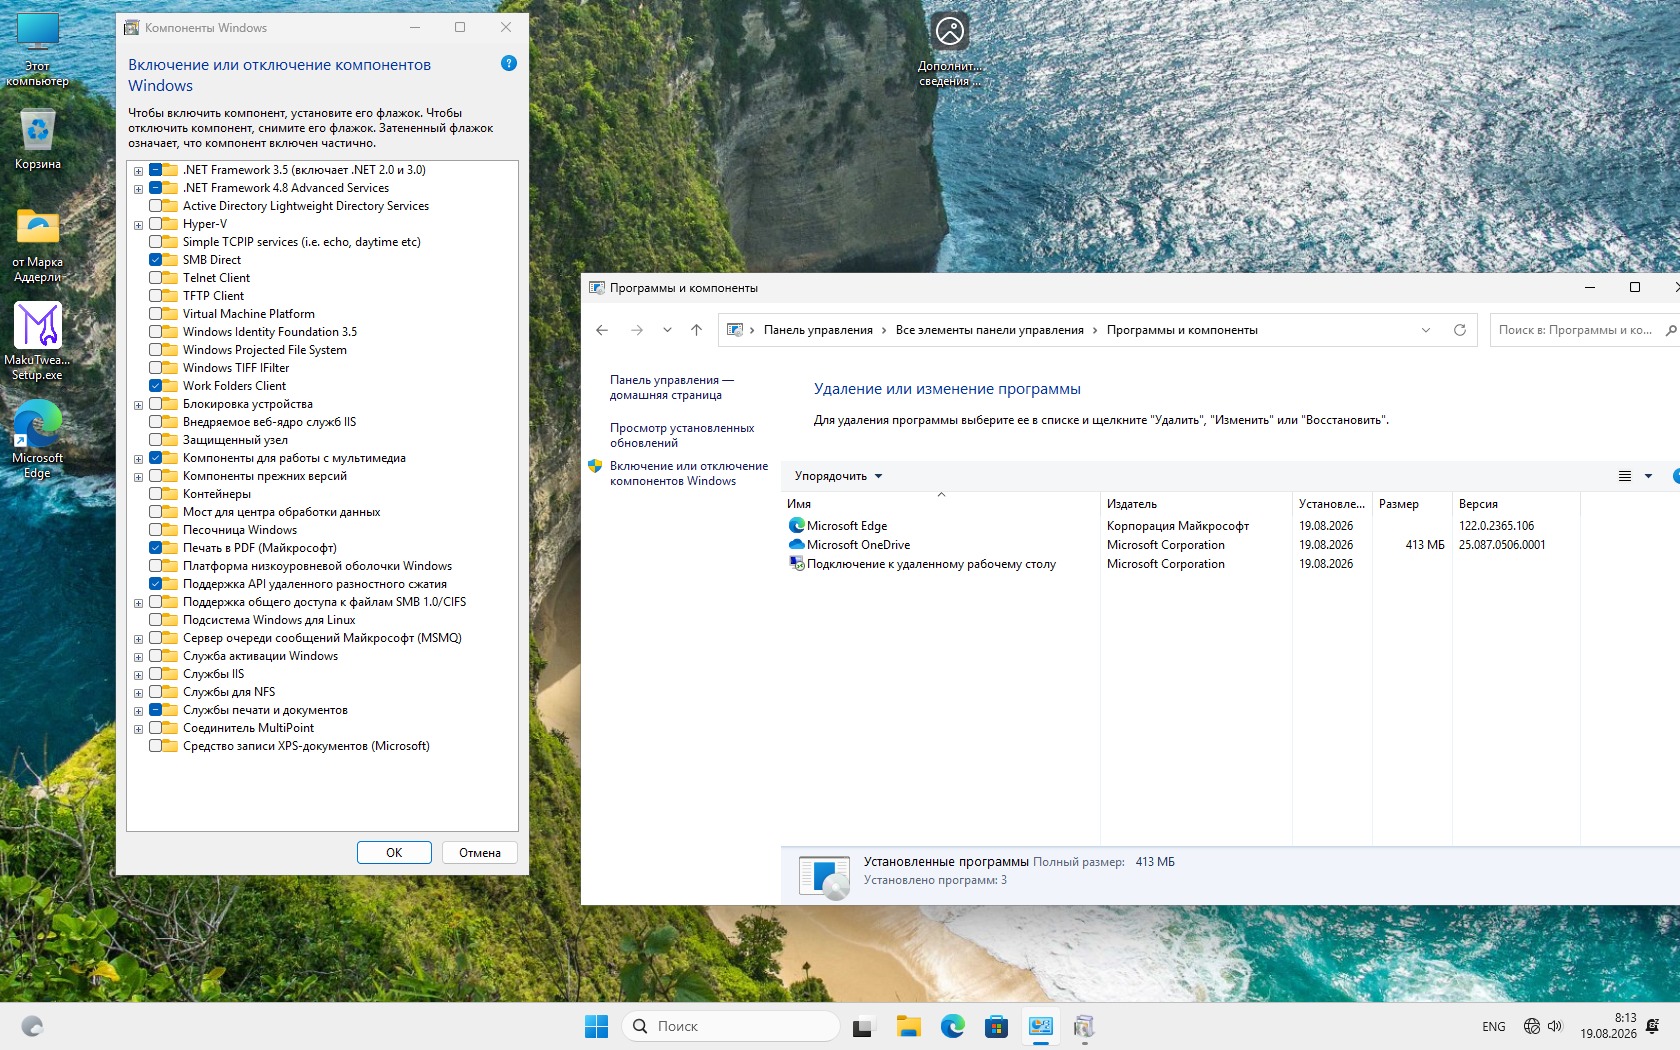Open recent locations dropdown next to navigation arrows
1680x1050 pixels.
click(667, 330)
